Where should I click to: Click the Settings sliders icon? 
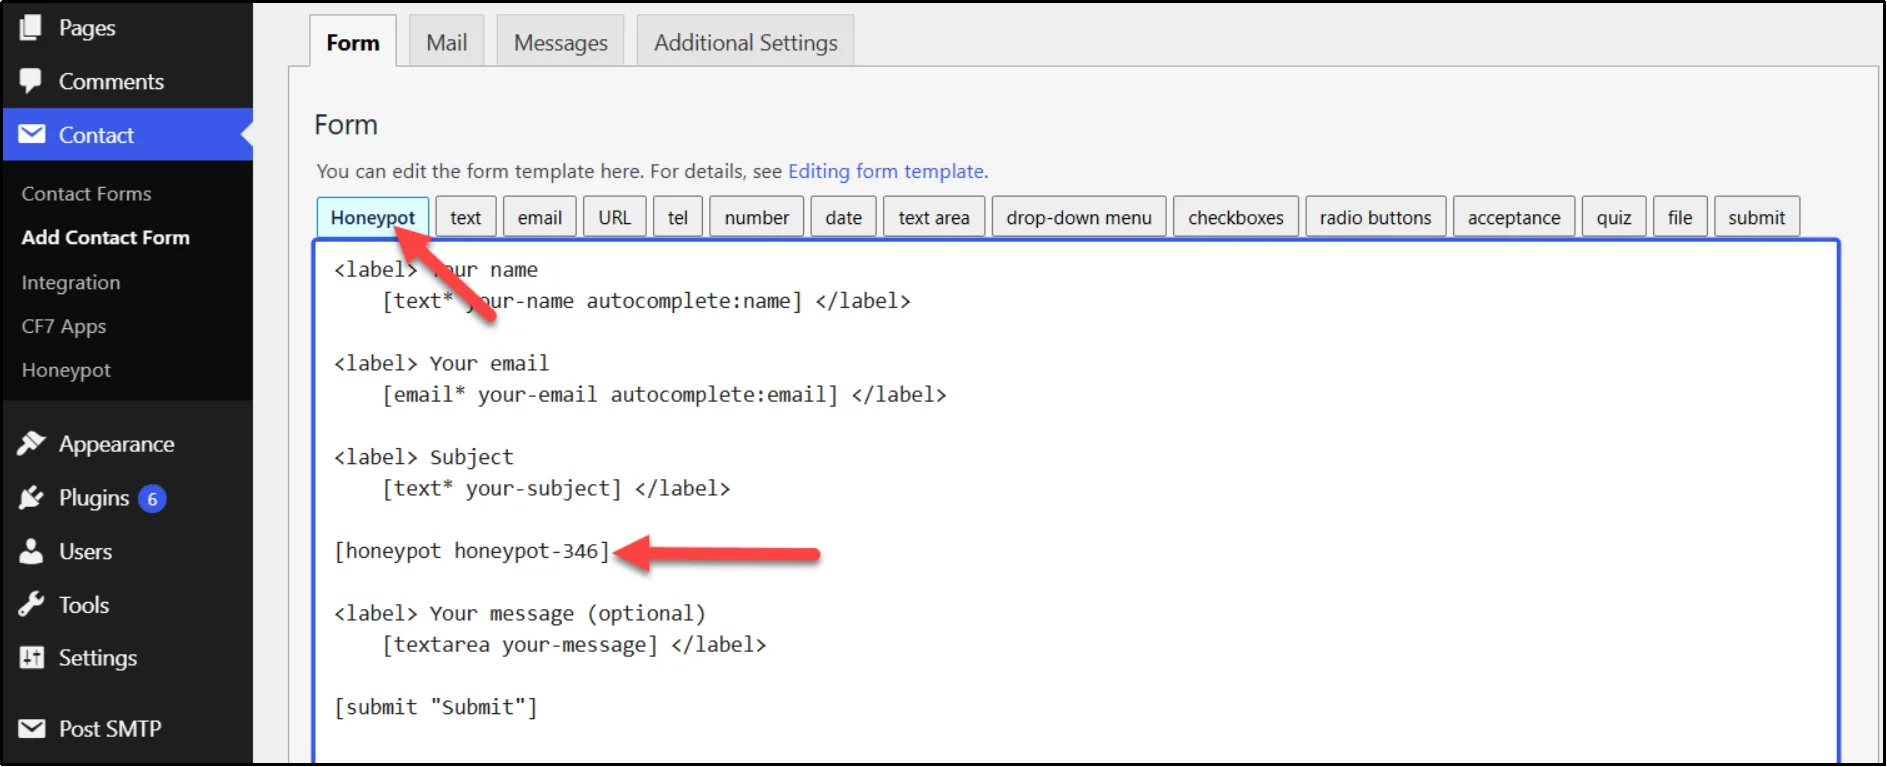point(32,657)
